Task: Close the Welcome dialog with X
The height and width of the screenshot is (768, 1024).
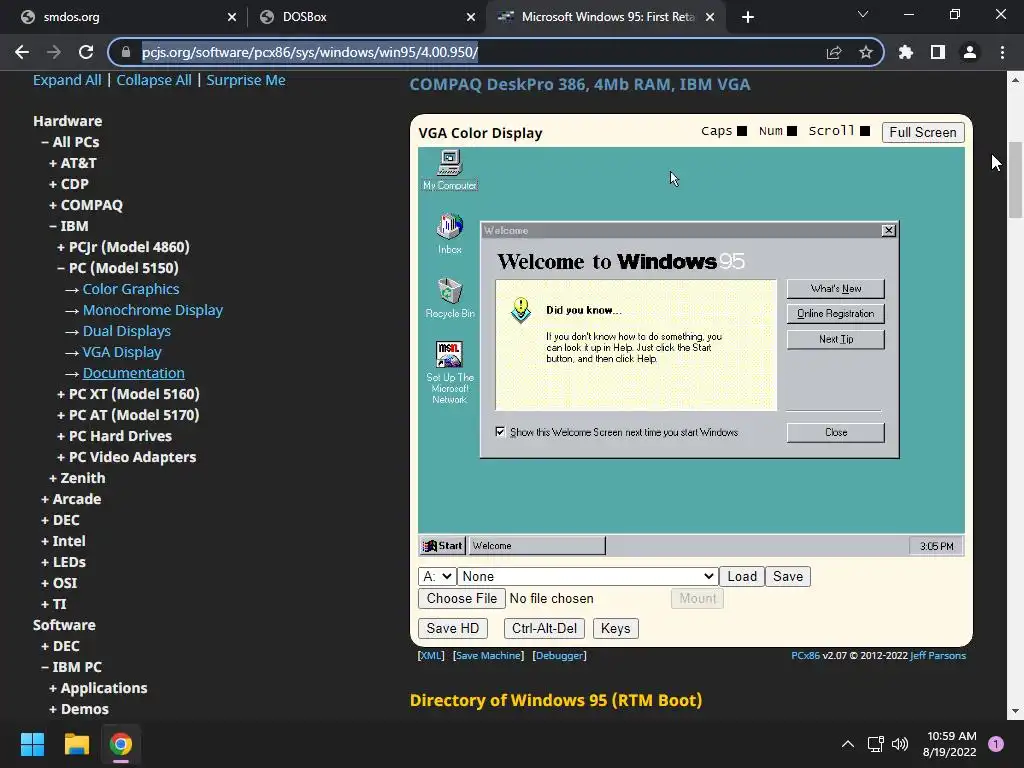Action: click(888, 231)
